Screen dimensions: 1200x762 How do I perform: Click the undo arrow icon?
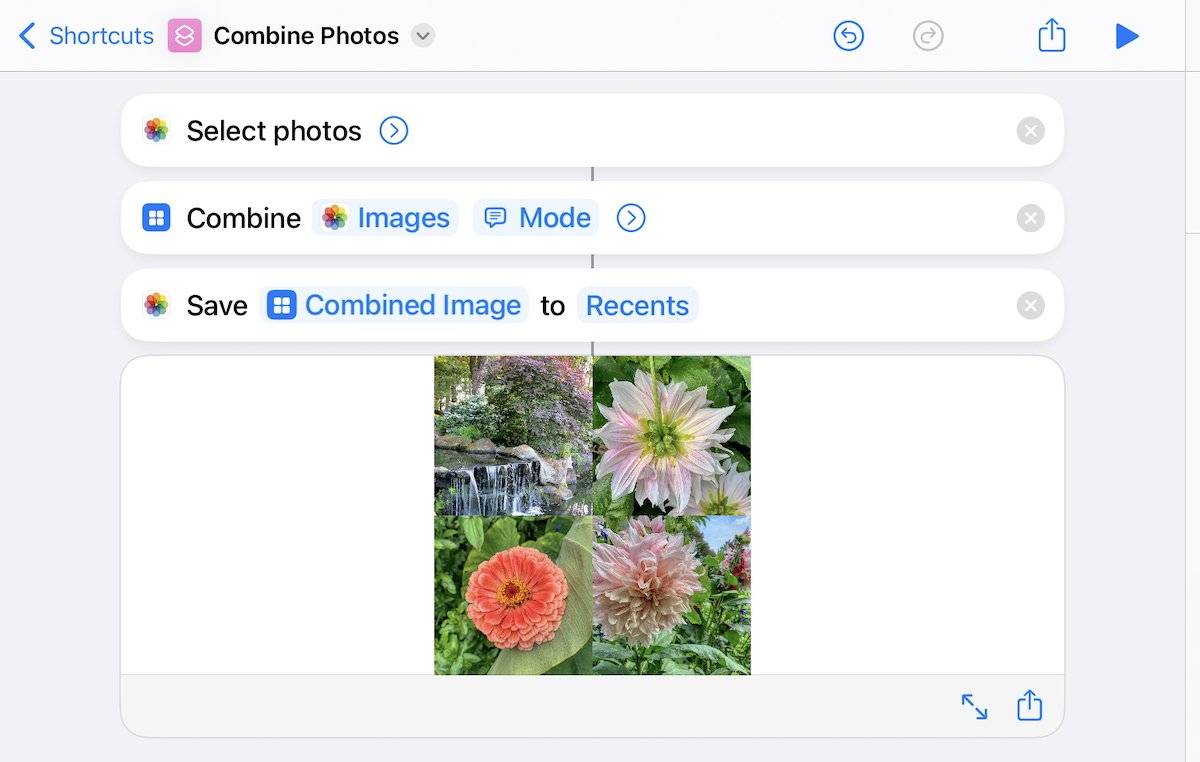[x=848, y=37]
